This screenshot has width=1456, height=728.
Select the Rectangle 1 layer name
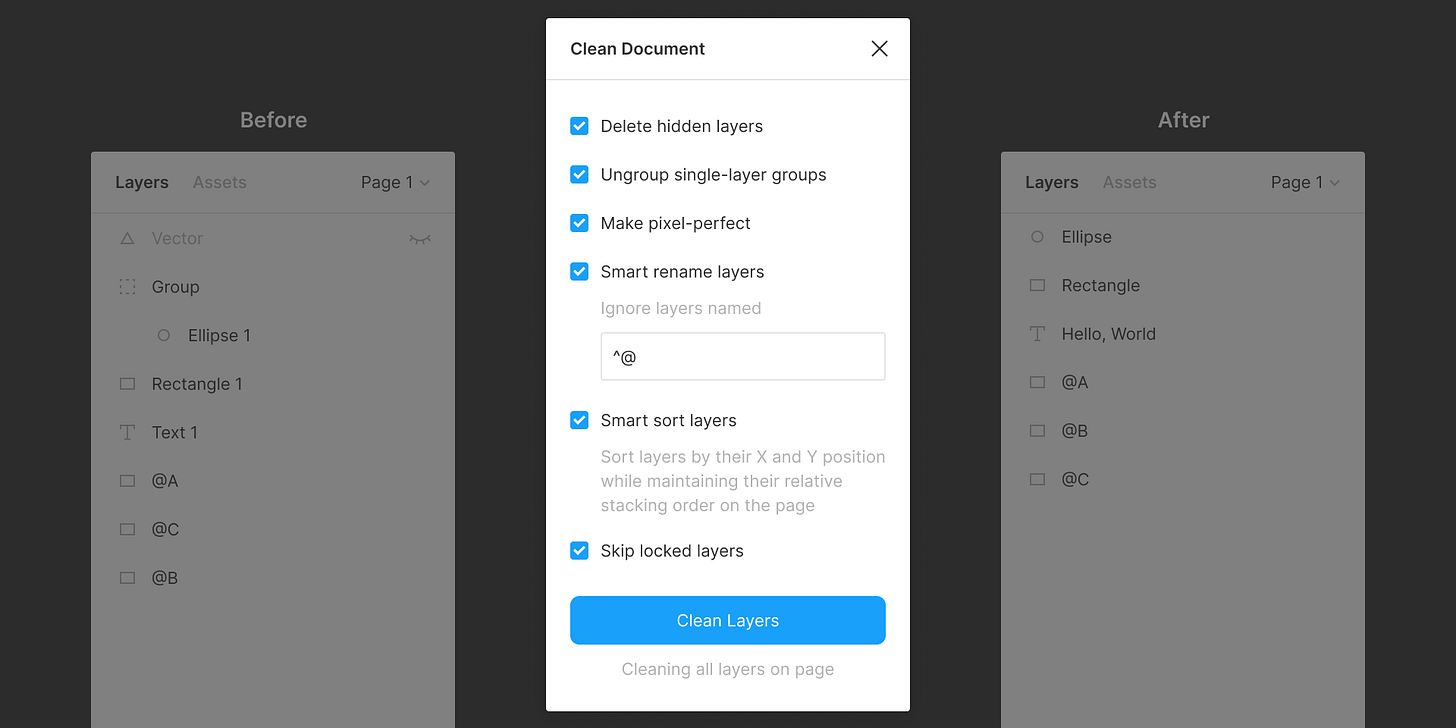click(197, 384)
